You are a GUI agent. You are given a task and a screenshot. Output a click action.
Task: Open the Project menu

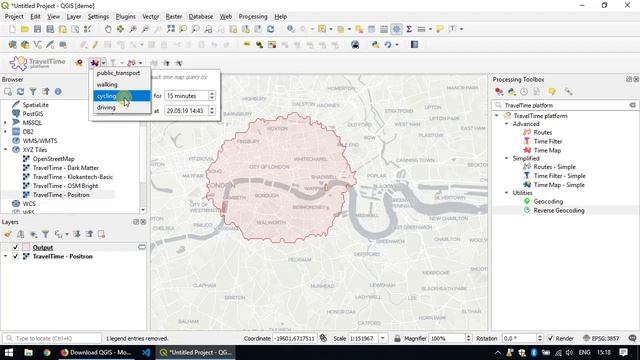tap(14, 16)
